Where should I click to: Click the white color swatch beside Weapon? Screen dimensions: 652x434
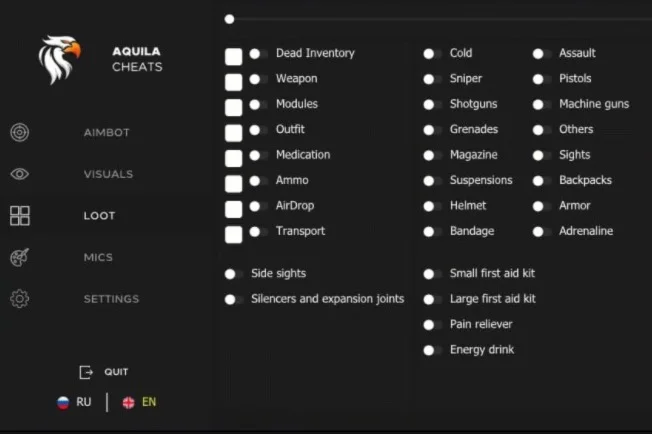pos(233,82)
